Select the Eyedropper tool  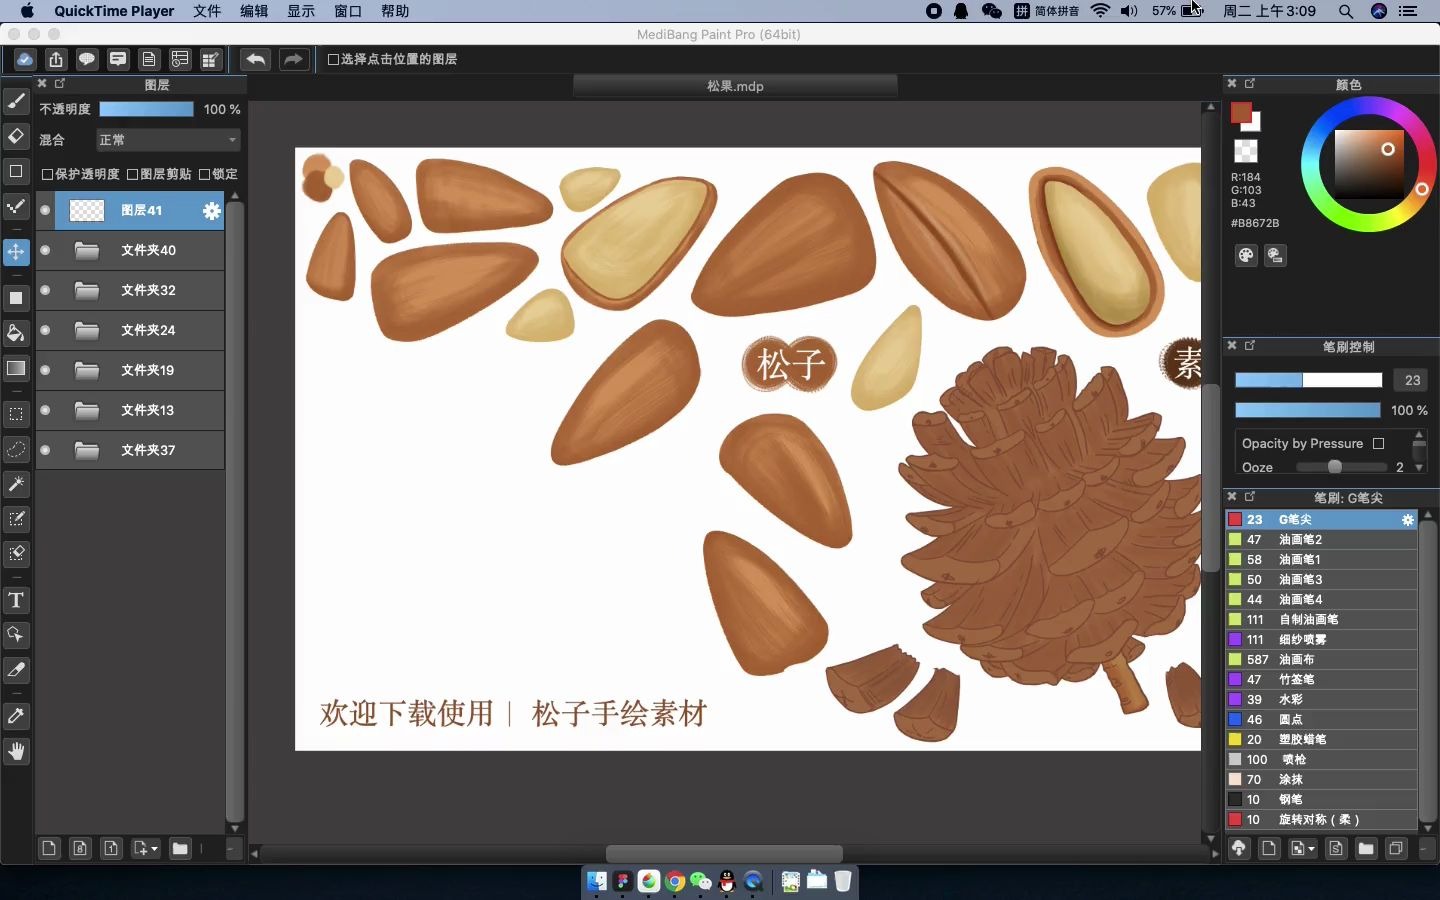tap(16, 716)
